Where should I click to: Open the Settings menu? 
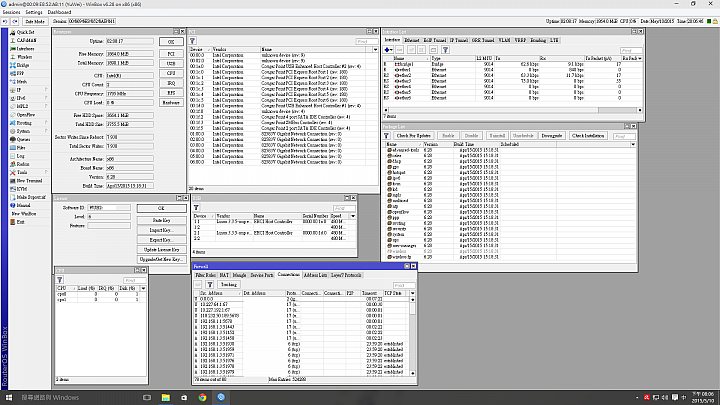(34, 12)
